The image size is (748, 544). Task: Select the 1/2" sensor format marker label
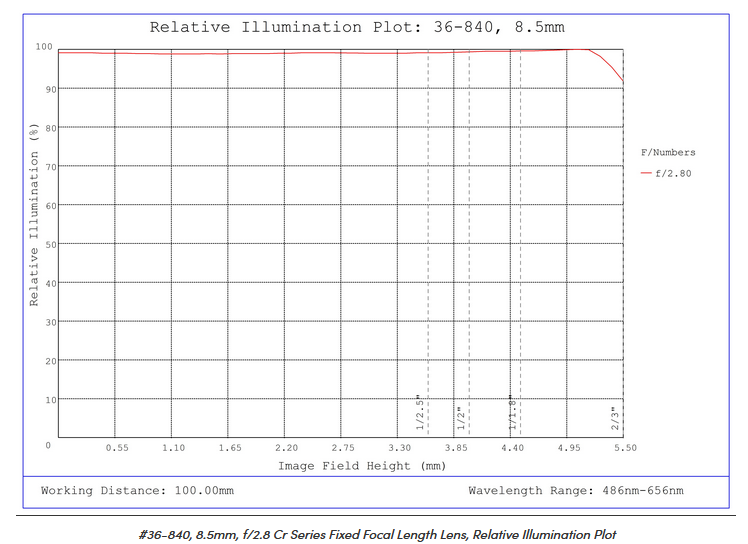[460, 418]
